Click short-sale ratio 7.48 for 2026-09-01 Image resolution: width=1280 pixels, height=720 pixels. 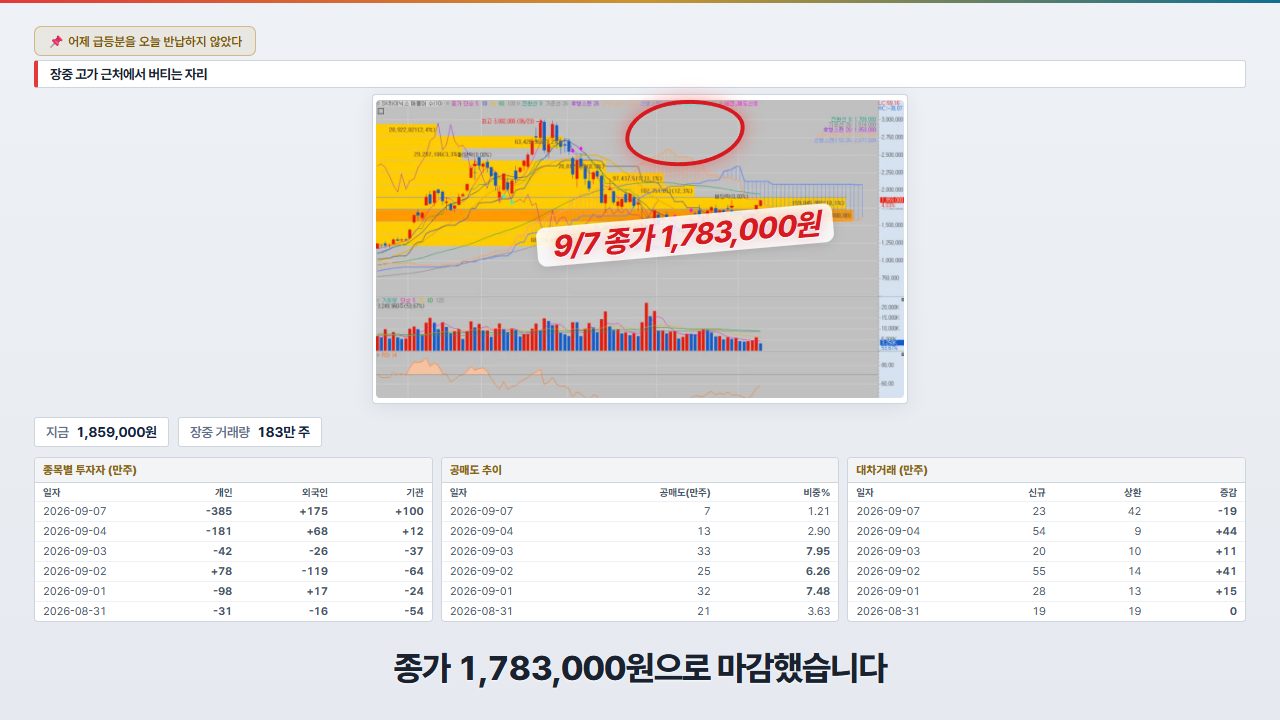pyautogui.click(x=818, y=591)
